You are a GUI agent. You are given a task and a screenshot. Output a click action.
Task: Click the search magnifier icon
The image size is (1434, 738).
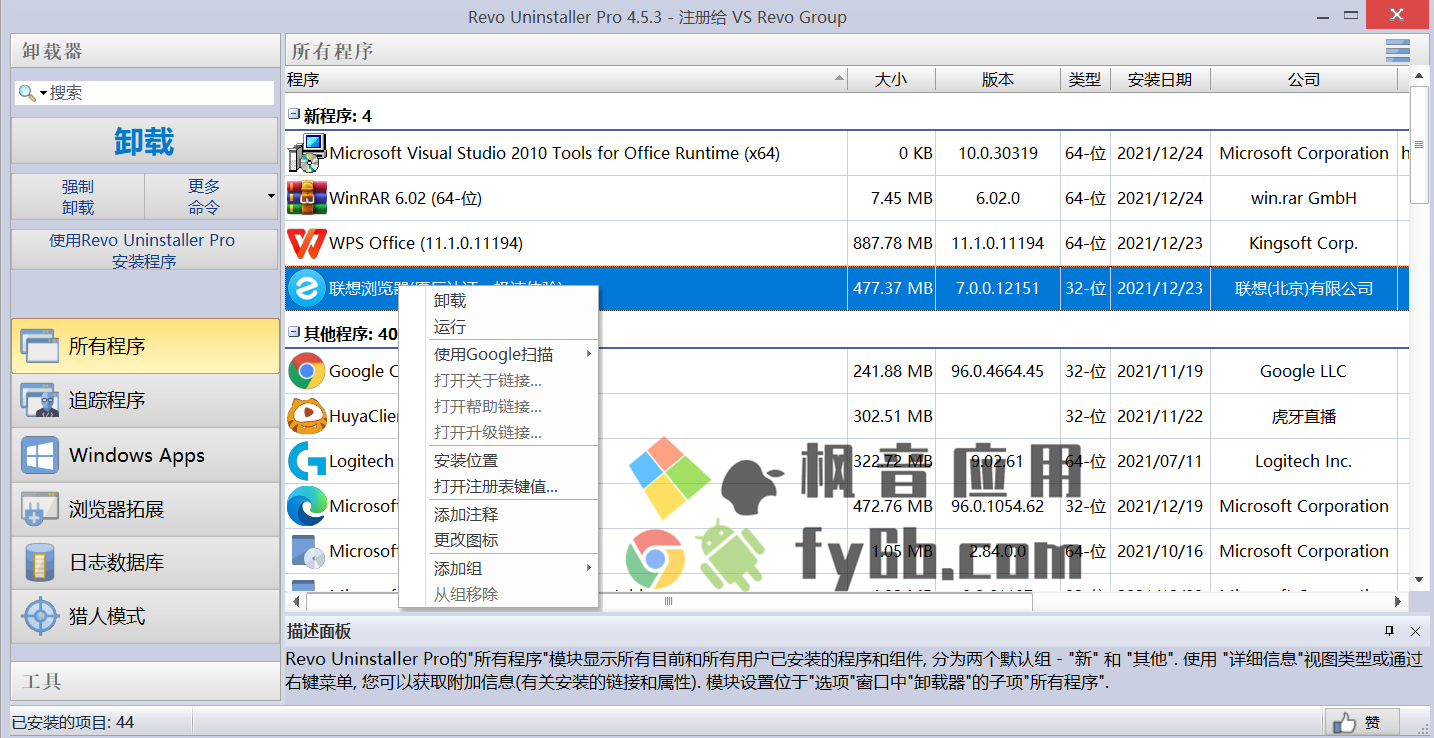point(26,93)
